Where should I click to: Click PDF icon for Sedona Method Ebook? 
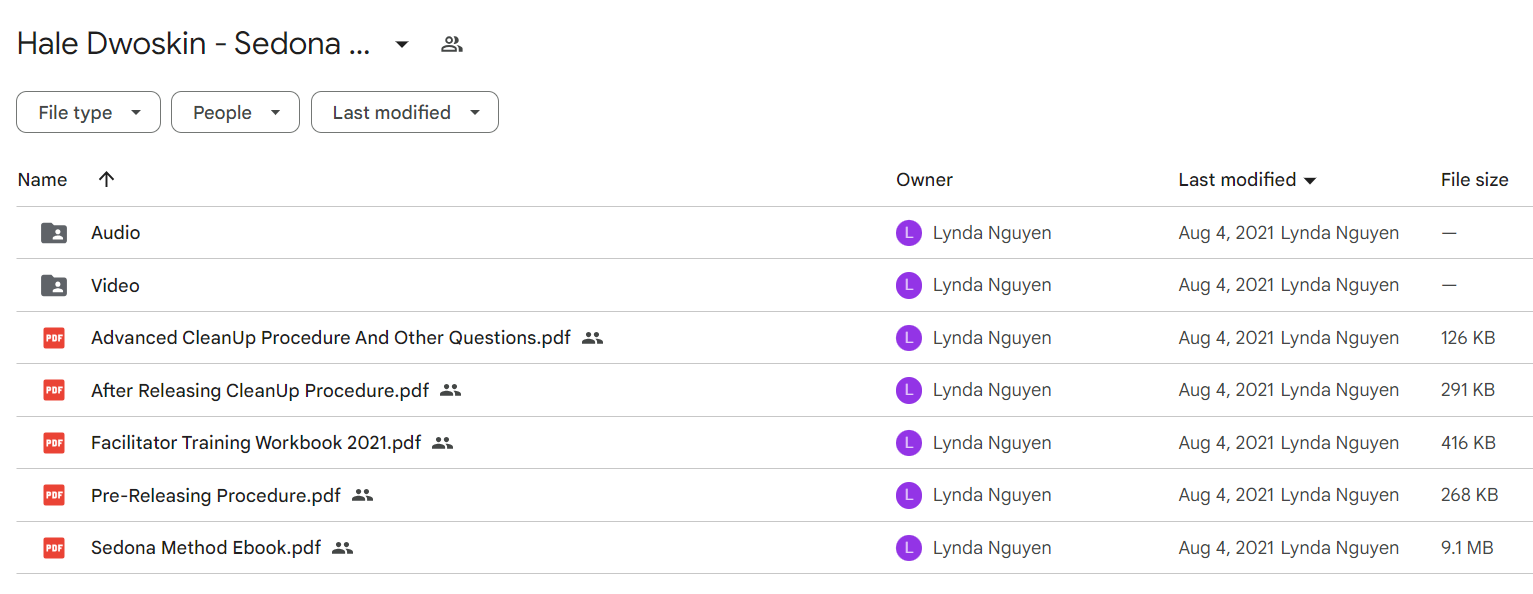[x=54, y=548]
